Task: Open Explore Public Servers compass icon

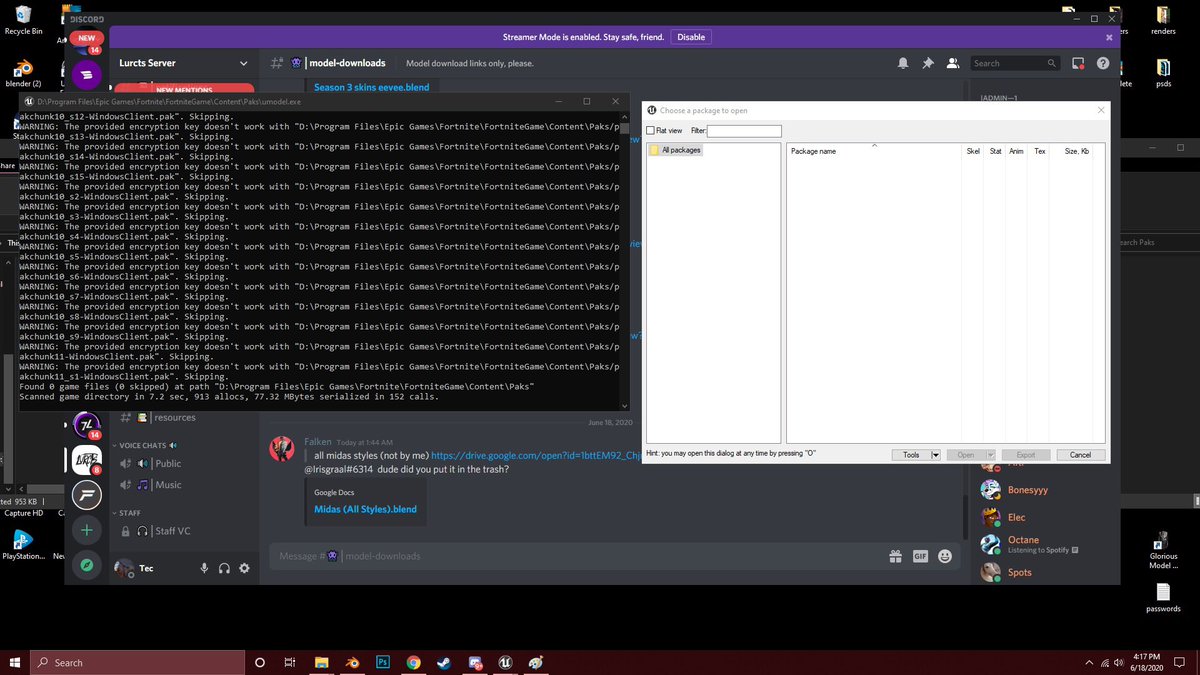Action: pos(87,565)
